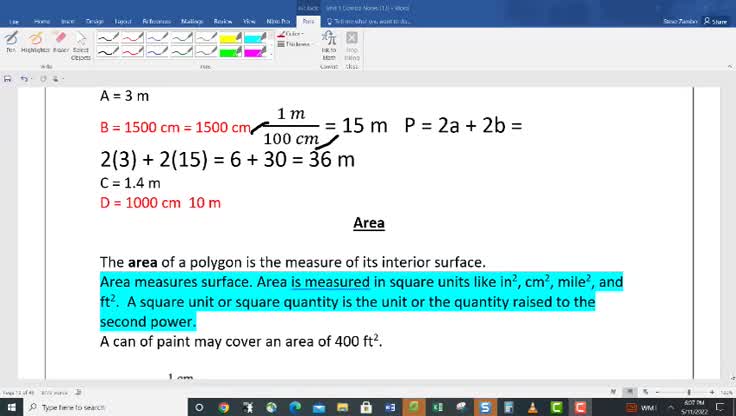Switch to the Mailings ribbon tab
Viewport: 736px width, 416px height.
pos(192,22)
